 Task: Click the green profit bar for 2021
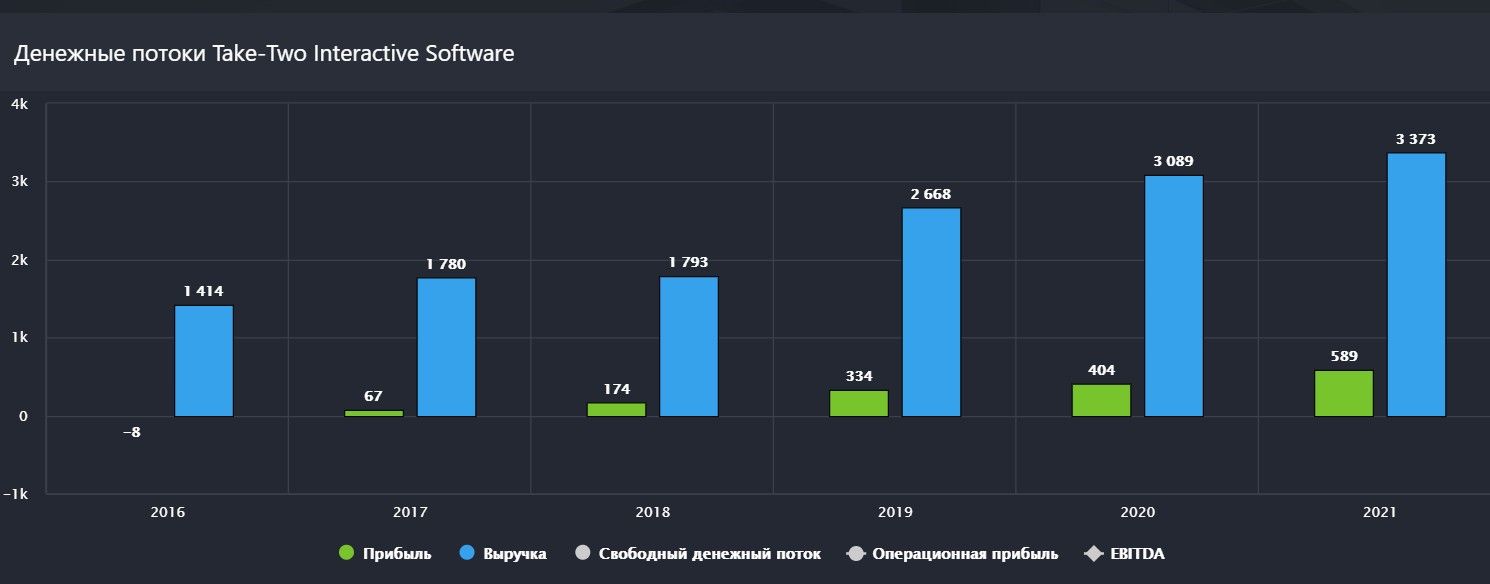pos(1344,393)
